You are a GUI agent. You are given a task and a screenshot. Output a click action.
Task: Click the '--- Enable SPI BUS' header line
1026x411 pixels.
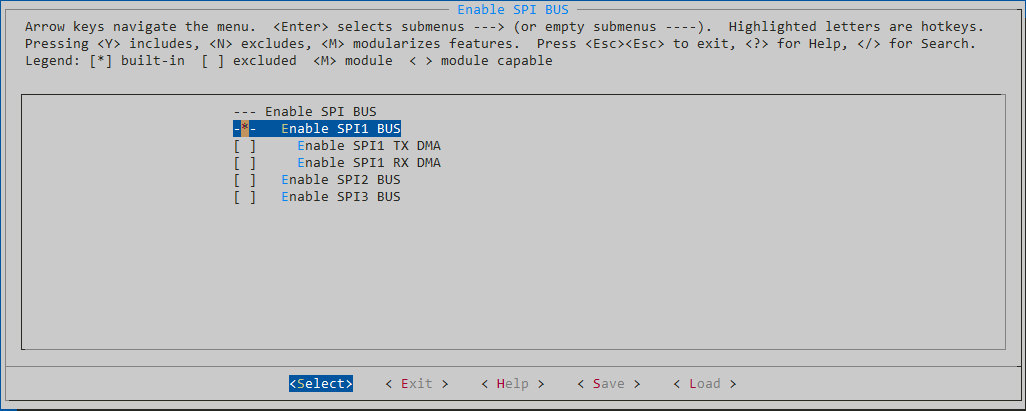(x=305, y=111)
